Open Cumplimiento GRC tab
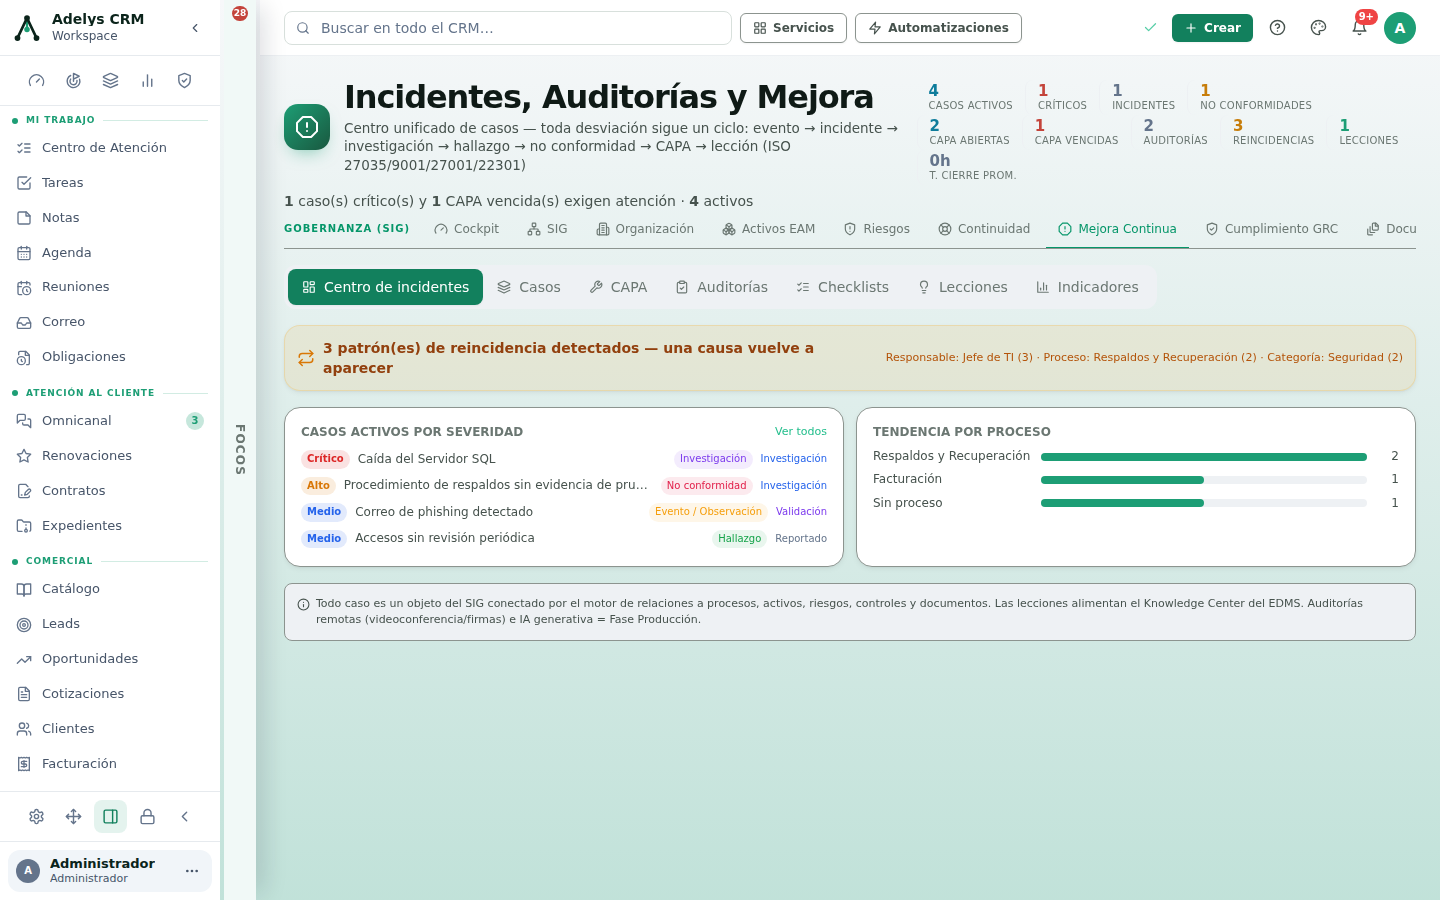The image size is (1440, 900). click(x=1271, y=229)
